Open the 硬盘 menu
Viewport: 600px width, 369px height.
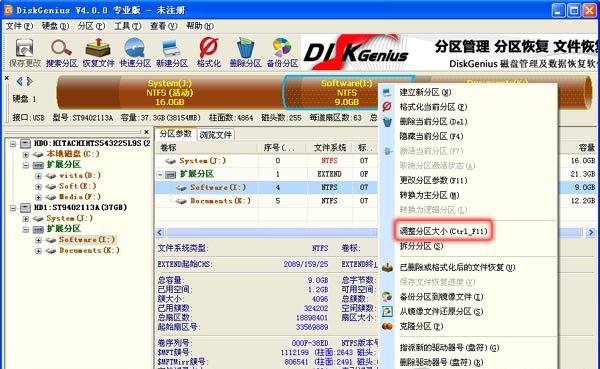pyautogui.click(x=55, y=26)
